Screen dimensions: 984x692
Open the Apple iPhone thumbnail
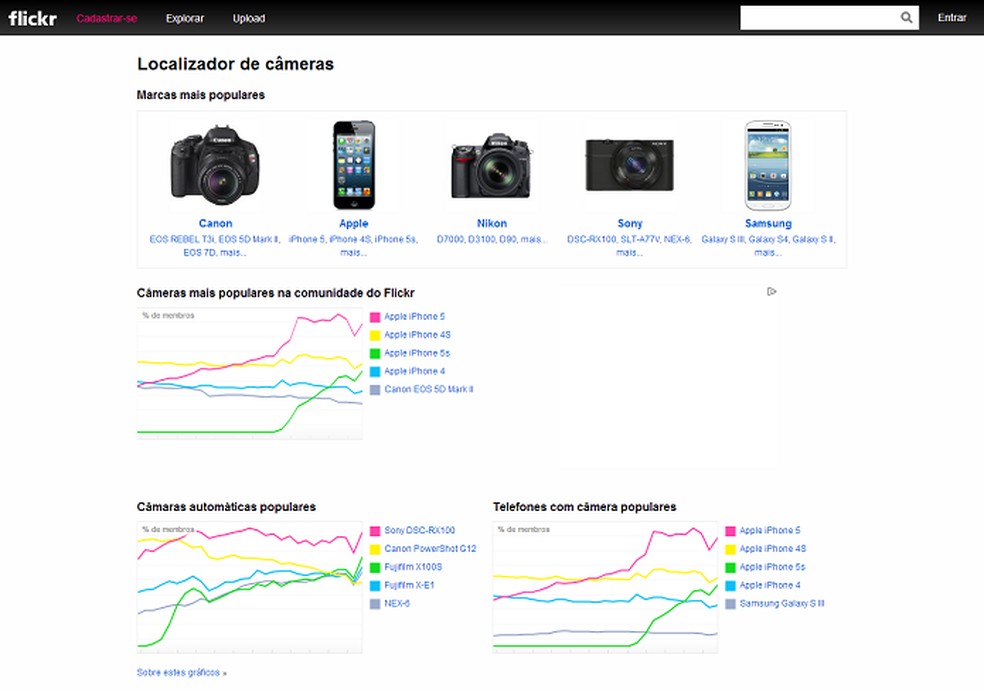pos(354,166)
